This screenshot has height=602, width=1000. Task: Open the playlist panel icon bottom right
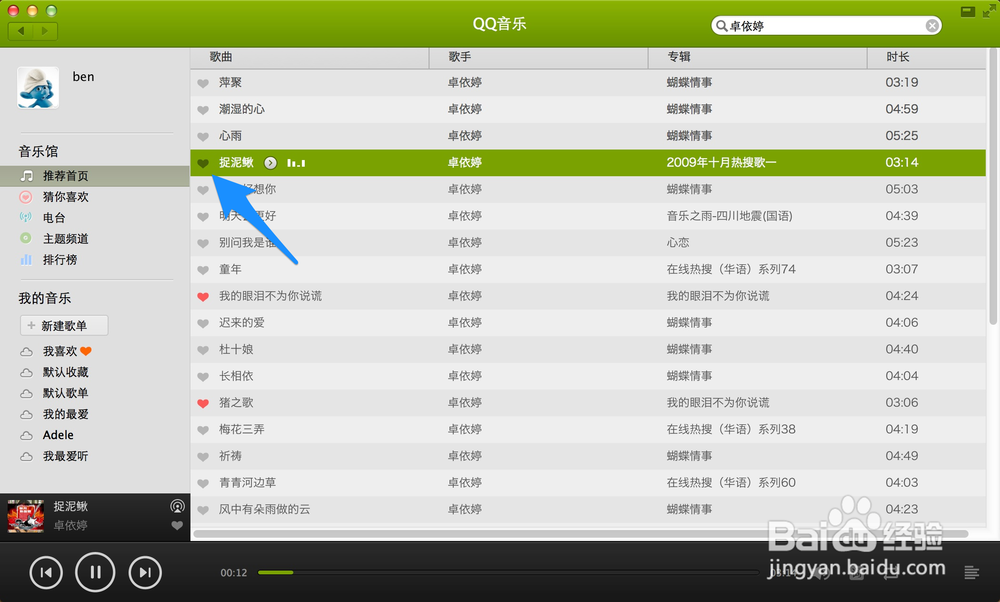[971, 572]
